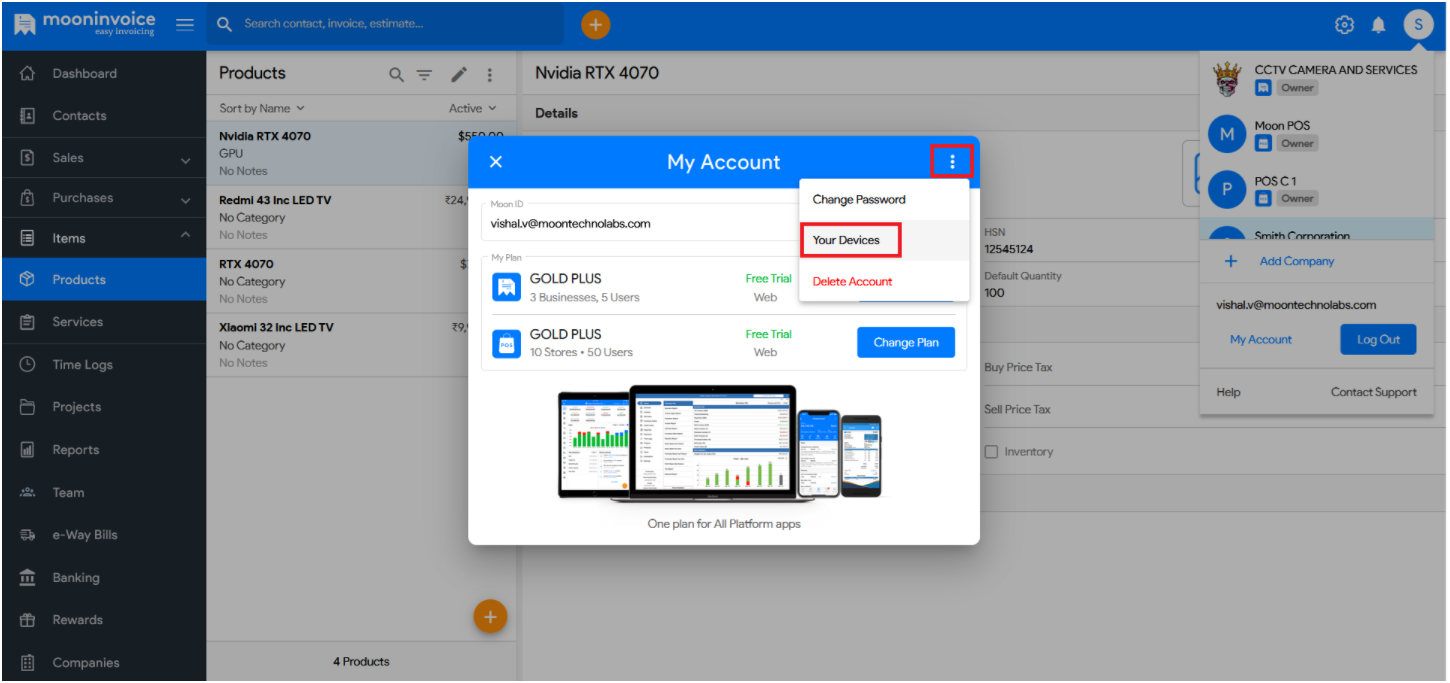1450x683 pixels.
Task: Click the Reports chart icon in sidebar
Action: tap(28, 450)
